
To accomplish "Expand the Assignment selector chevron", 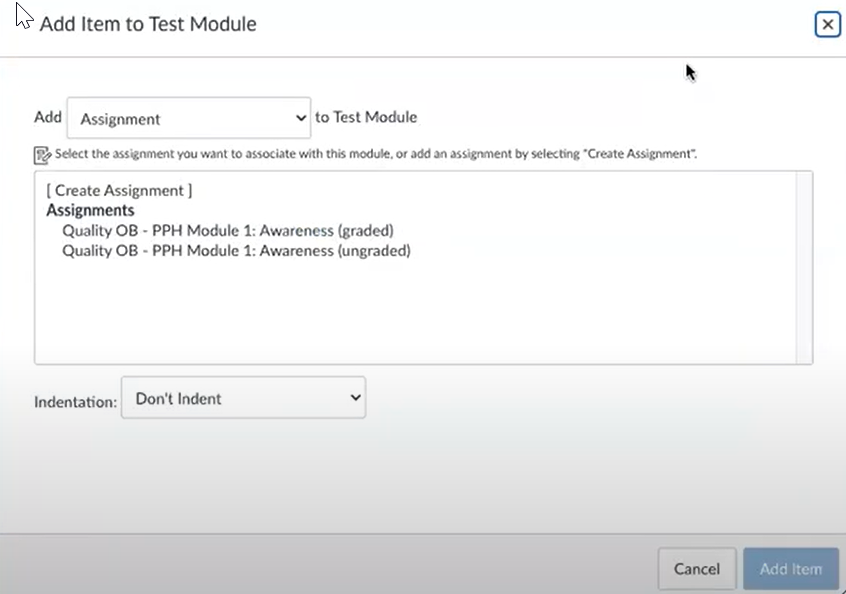I will tap(300, 117).
